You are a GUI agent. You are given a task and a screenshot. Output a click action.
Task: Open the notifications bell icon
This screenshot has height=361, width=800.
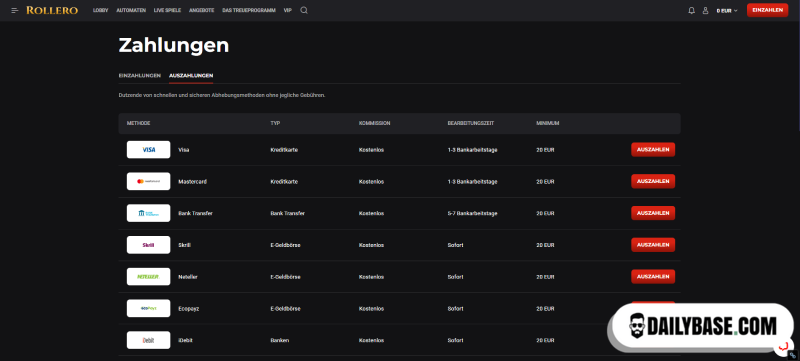pos(692,10)
